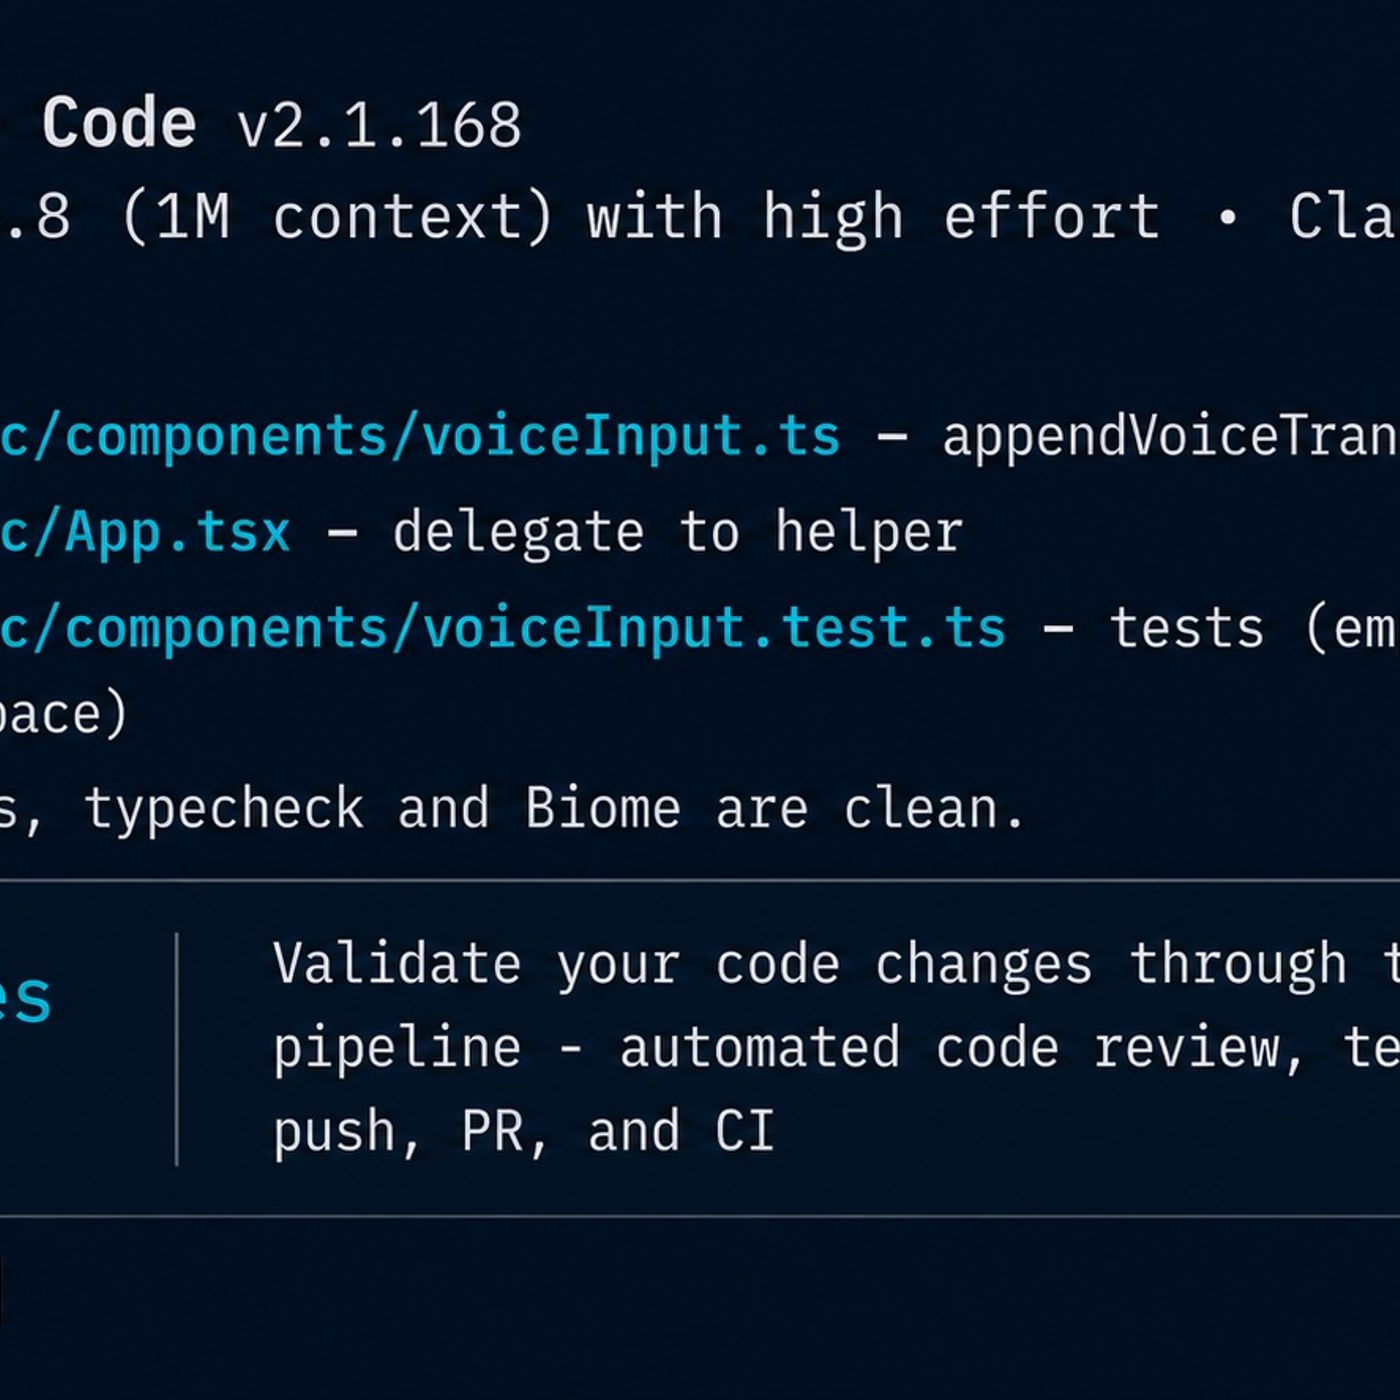Click the bold Code title text

119,124
